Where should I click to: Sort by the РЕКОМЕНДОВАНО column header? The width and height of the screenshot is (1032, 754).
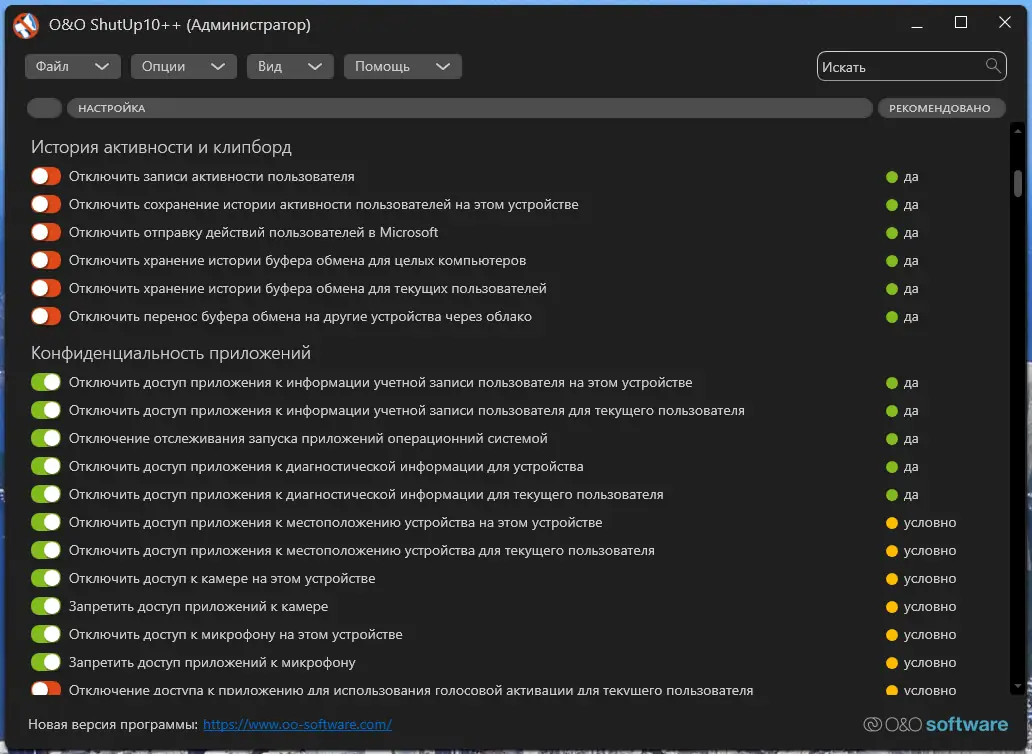pos(940,108)
